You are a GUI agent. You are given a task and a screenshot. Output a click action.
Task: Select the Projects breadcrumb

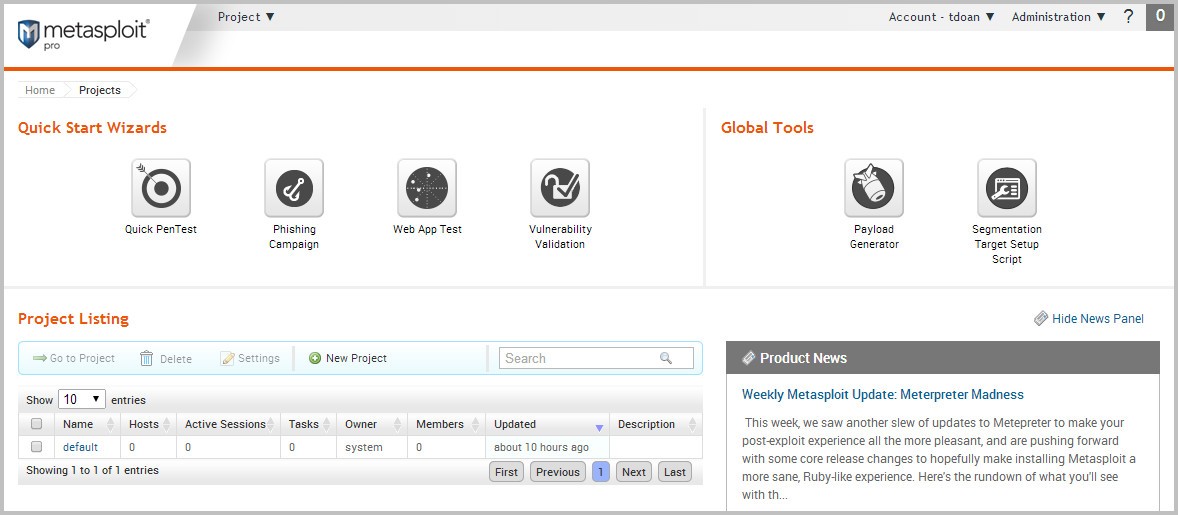tap(100, 90)
